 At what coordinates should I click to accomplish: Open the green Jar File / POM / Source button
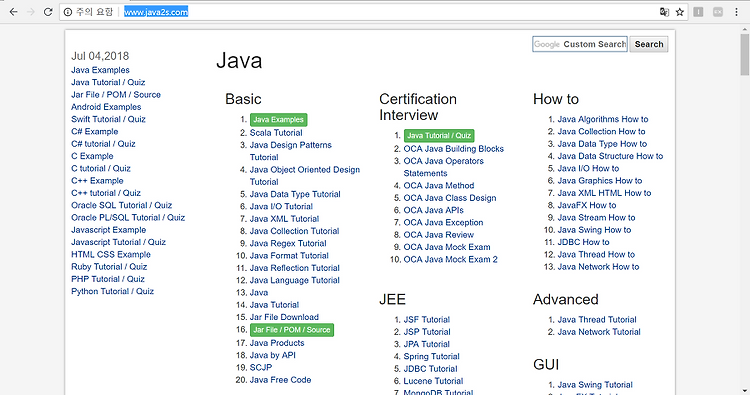point(292,330)
